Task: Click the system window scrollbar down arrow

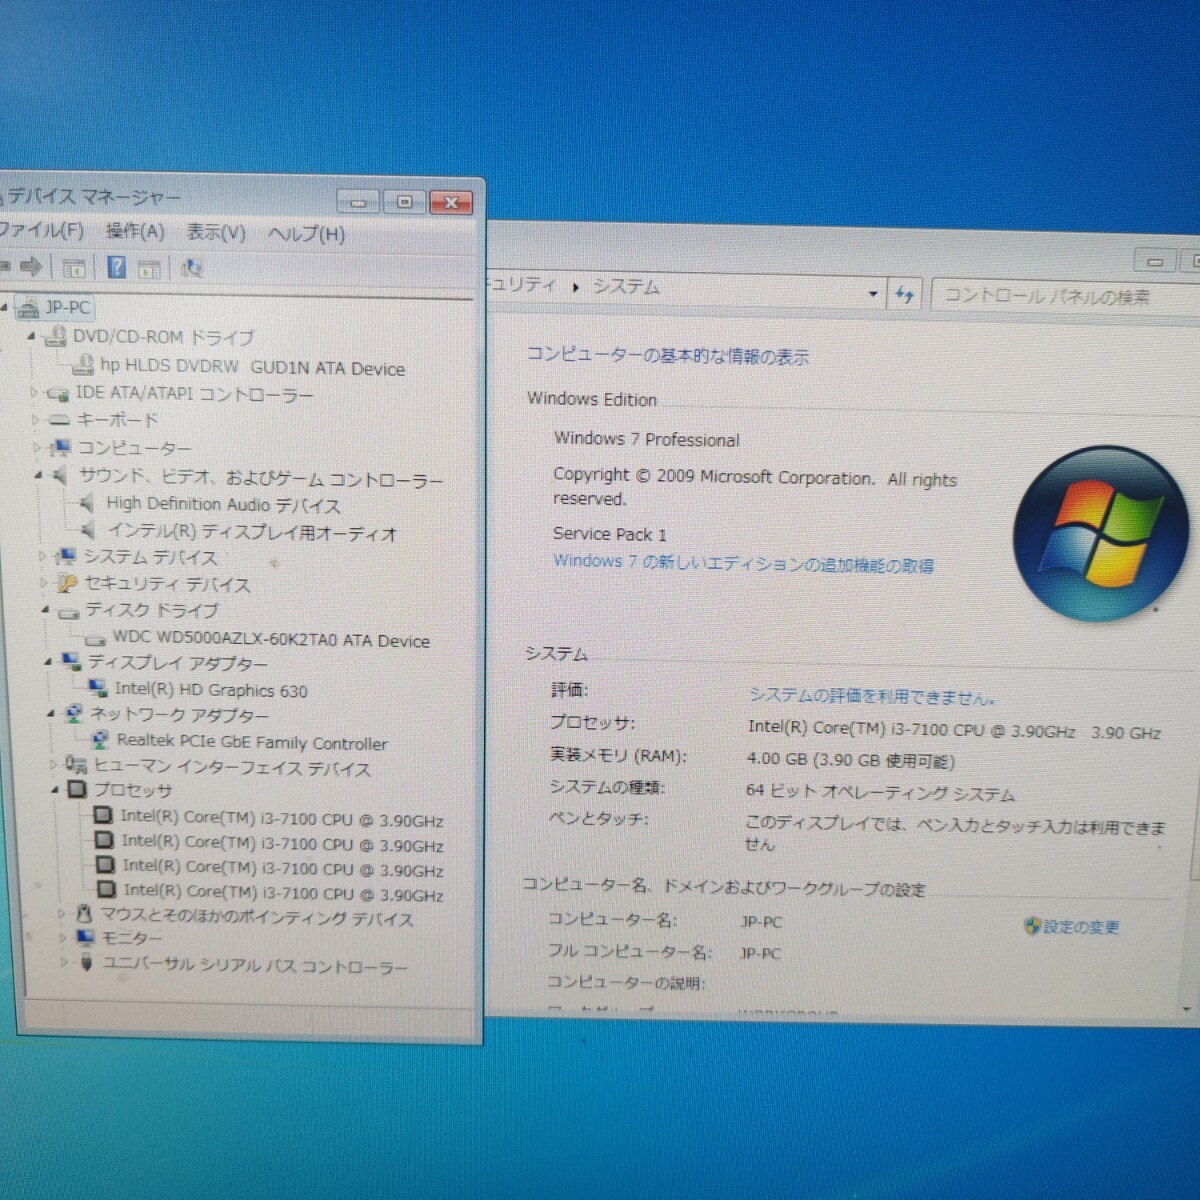Action: tap(1186, 1009)
